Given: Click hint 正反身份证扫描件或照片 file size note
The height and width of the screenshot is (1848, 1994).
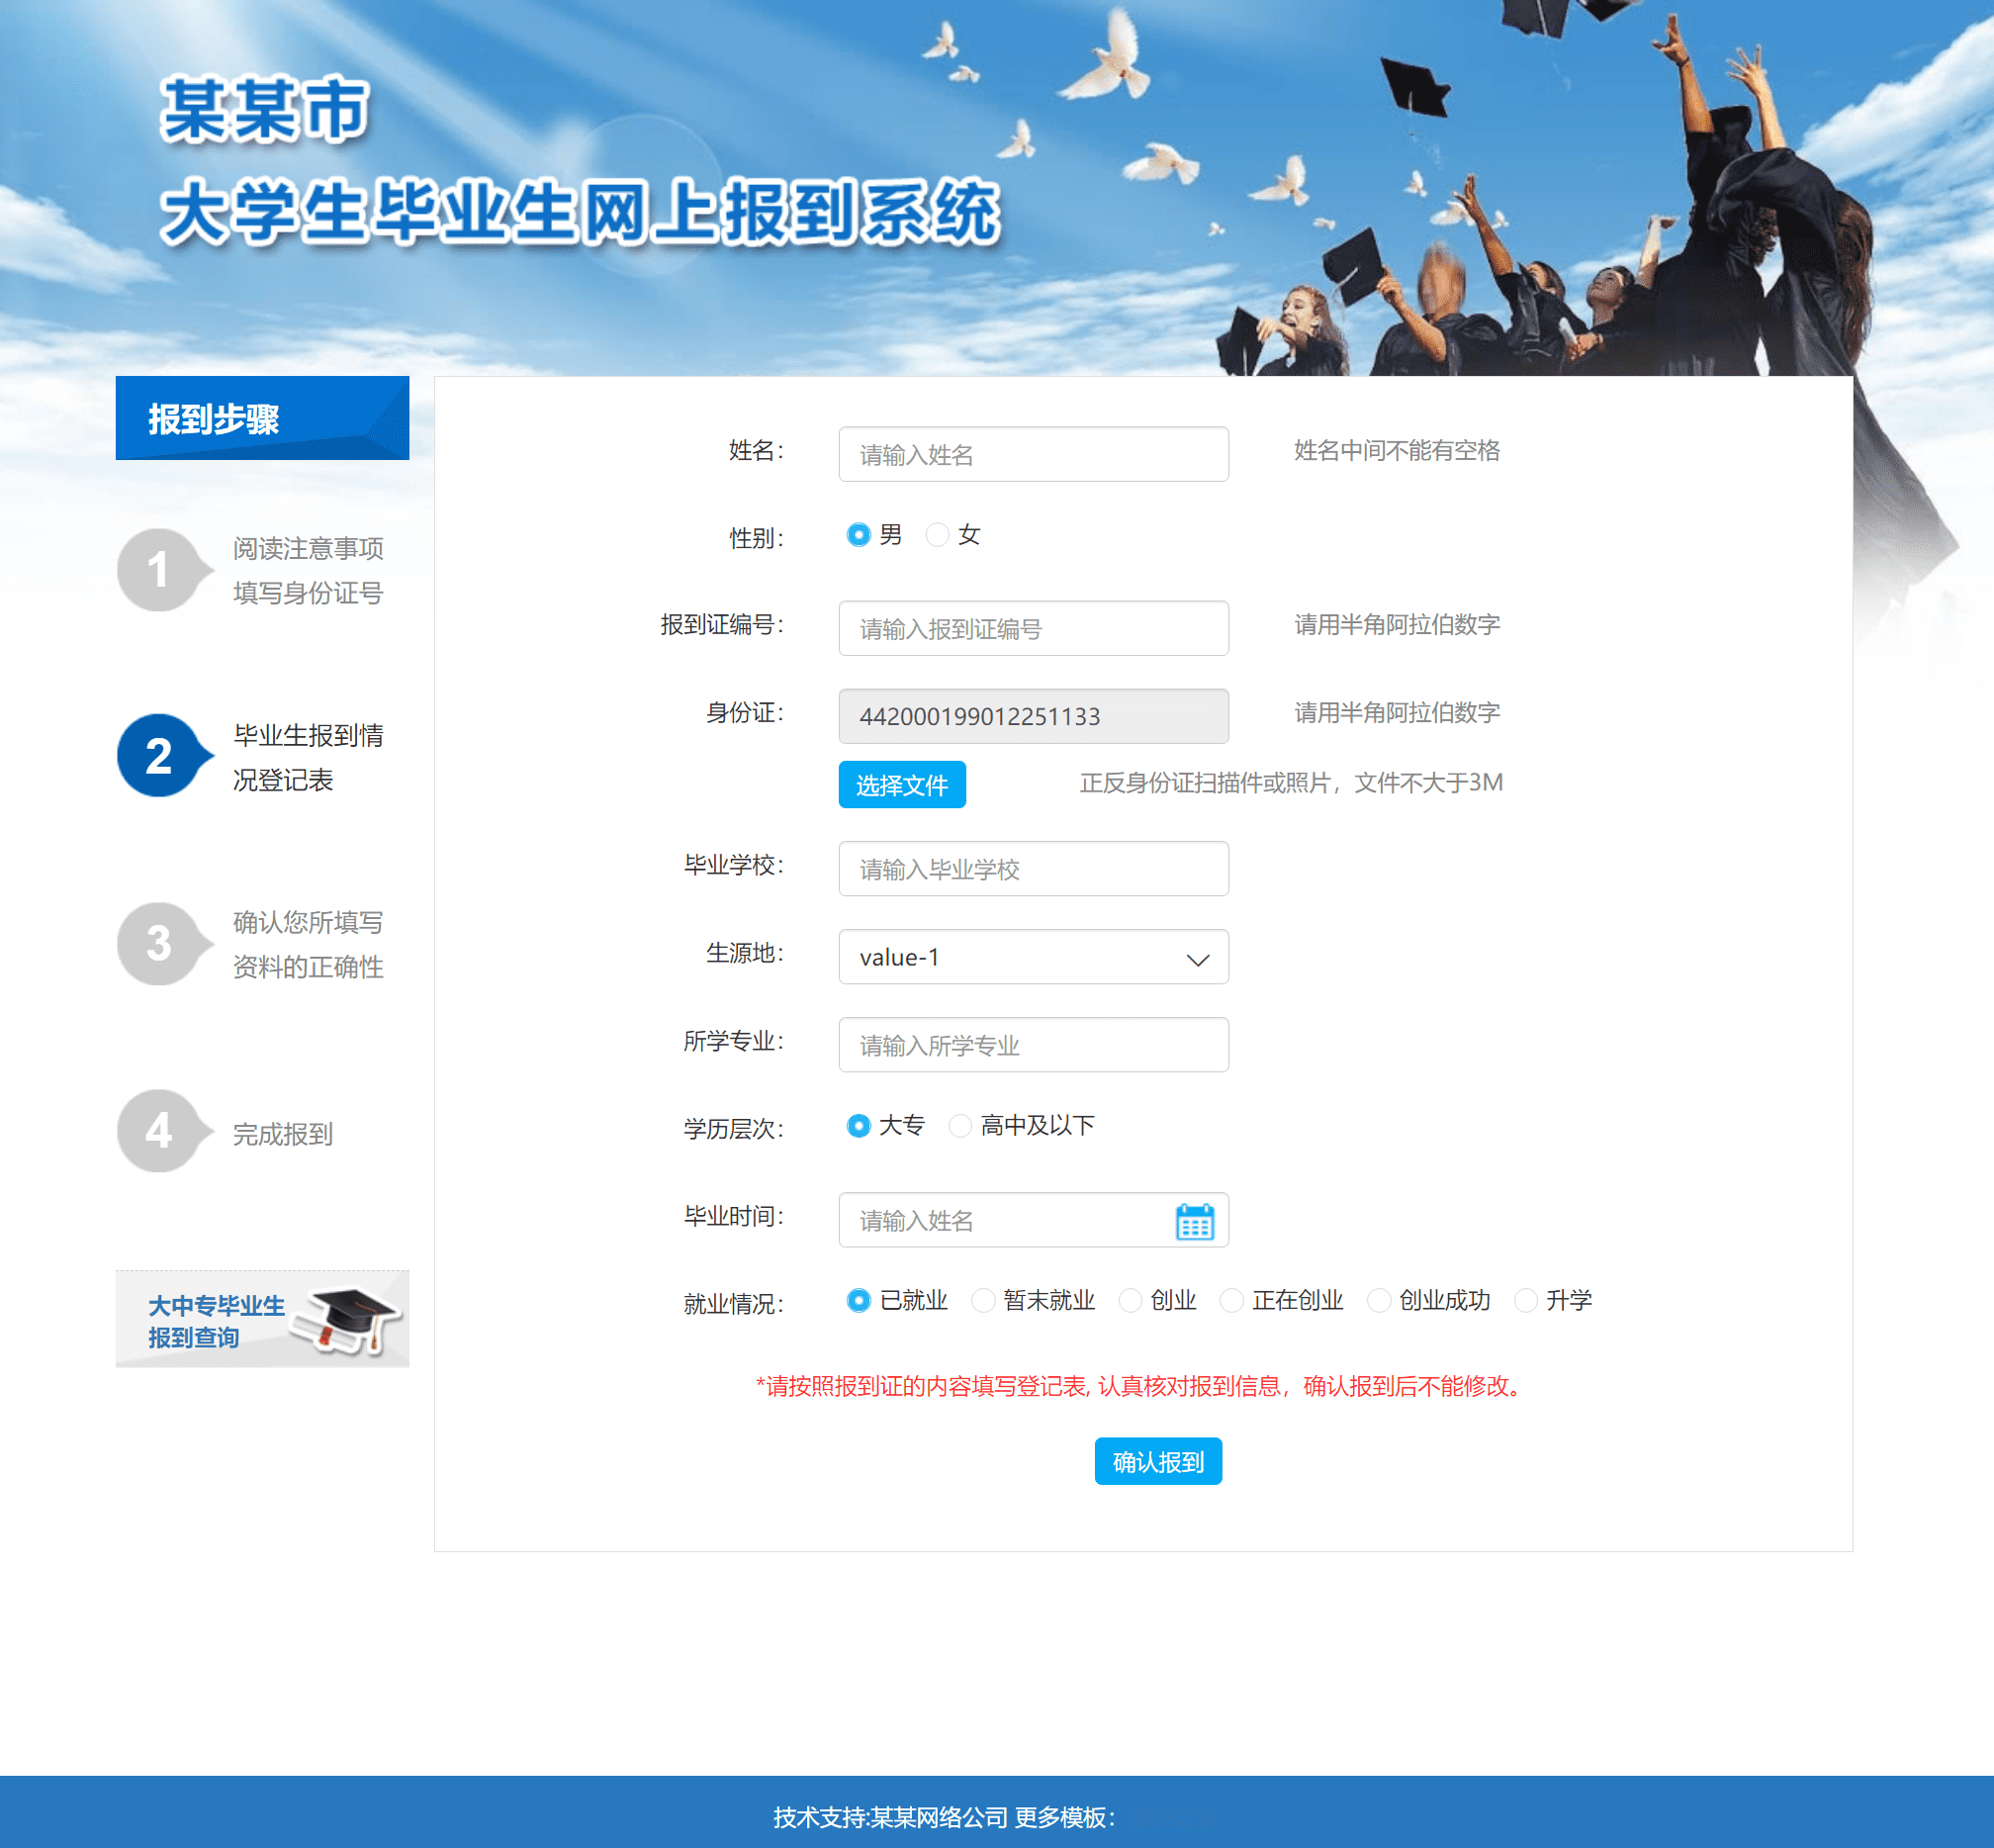Looking at the screenshot, I should 1291,783.
